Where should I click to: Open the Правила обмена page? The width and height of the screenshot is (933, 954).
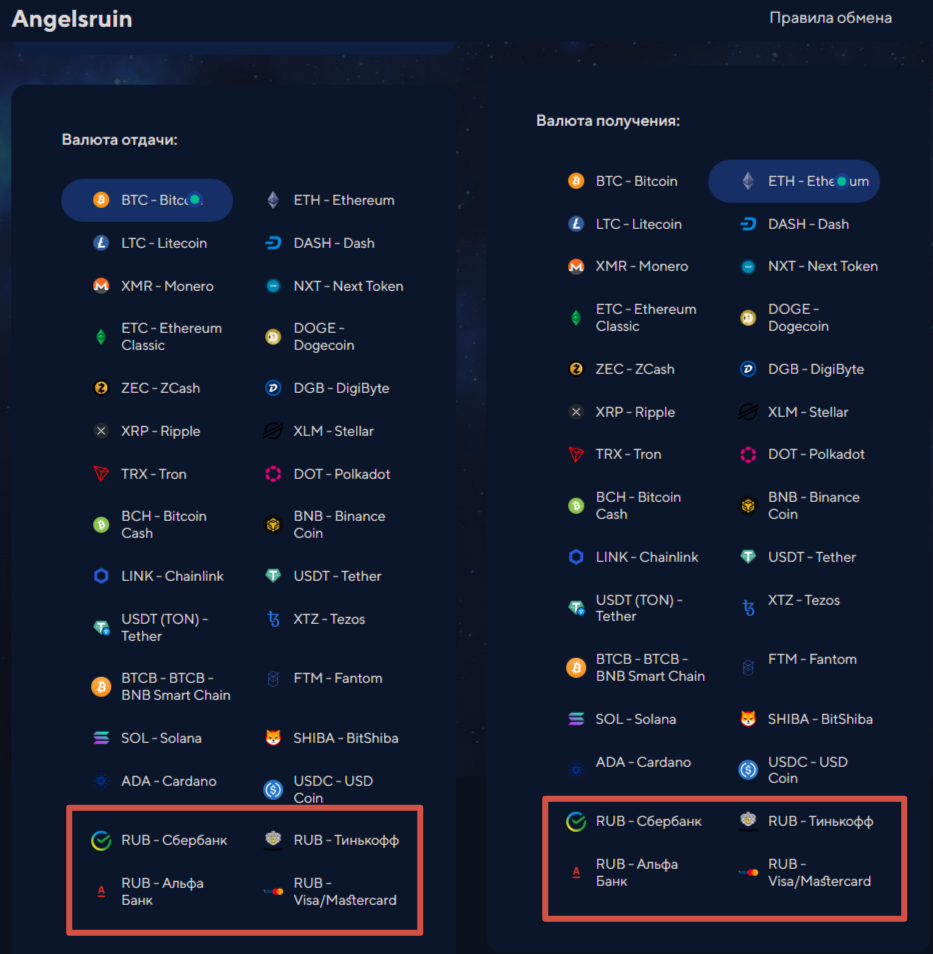click(830, 18)
